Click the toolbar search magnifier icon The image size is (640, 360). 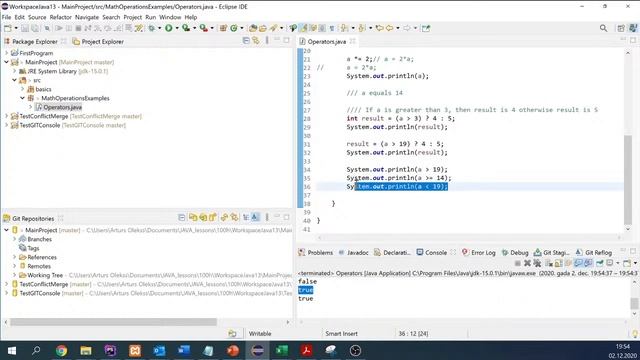pos(603,28)
